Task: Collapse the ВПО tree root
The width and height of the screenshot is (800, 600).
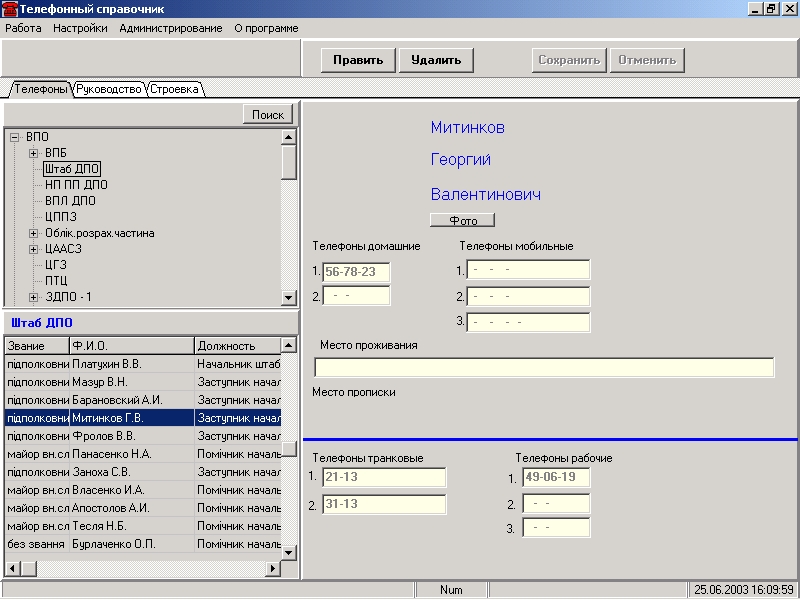Action: point(15,137)
